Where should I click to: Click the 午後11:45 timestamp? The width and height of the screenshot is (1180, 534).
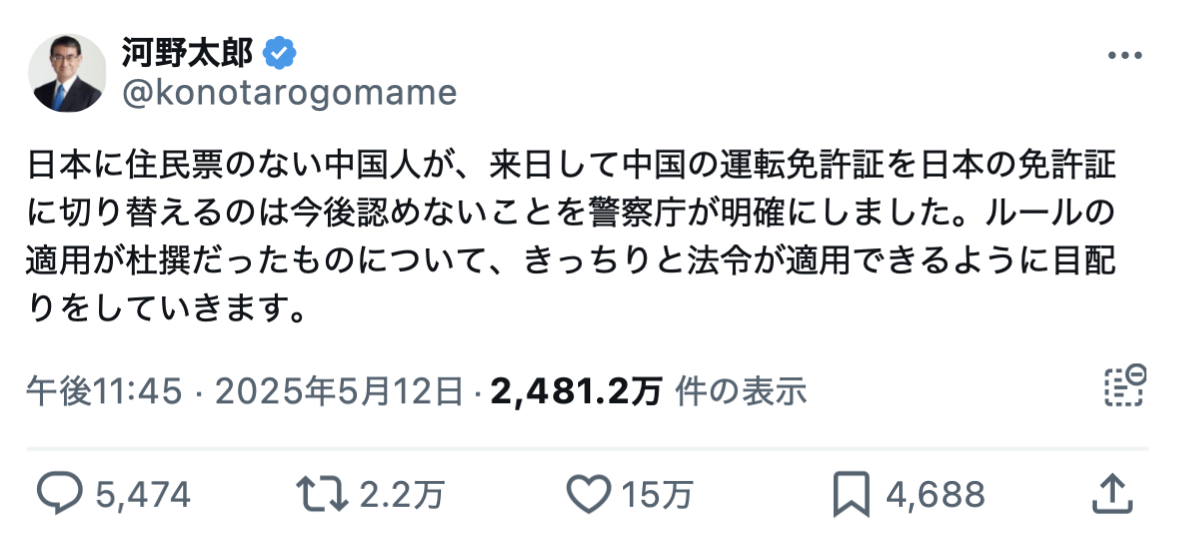pyautogui.click(x=105, y=392)
